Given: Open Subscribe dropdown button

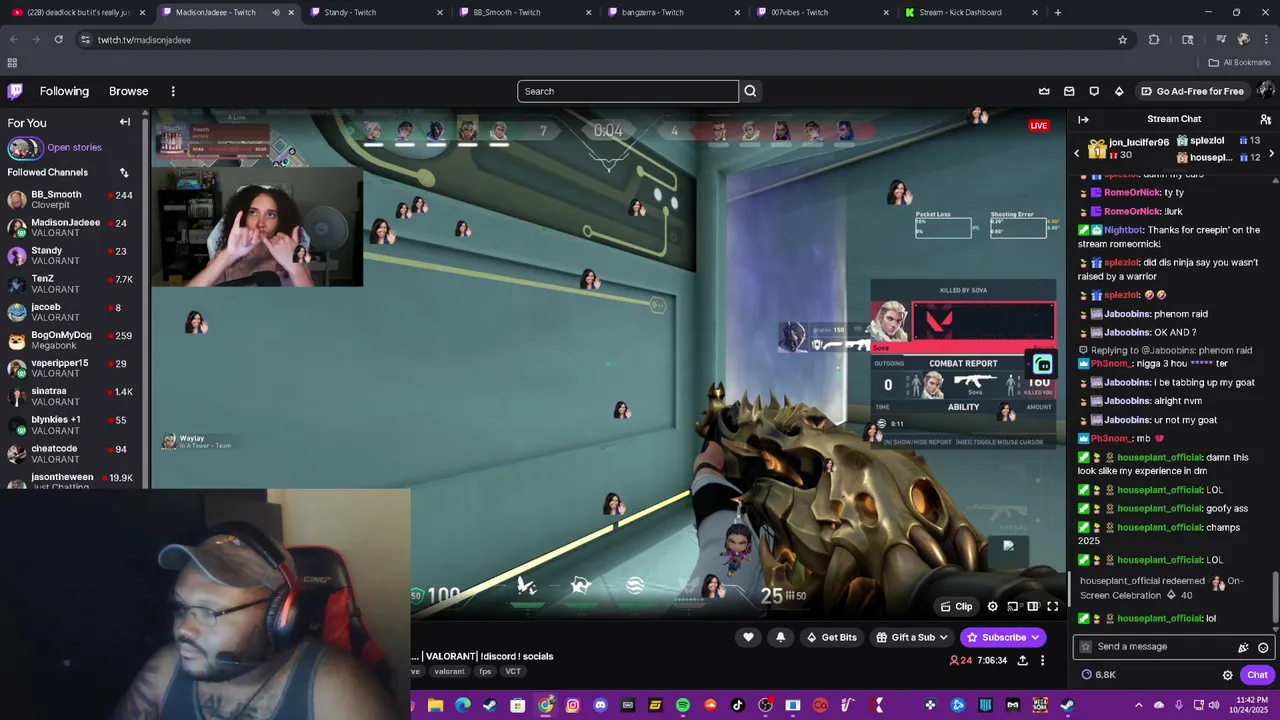Looking at the screenshot, I should (x=1003, y=637).
